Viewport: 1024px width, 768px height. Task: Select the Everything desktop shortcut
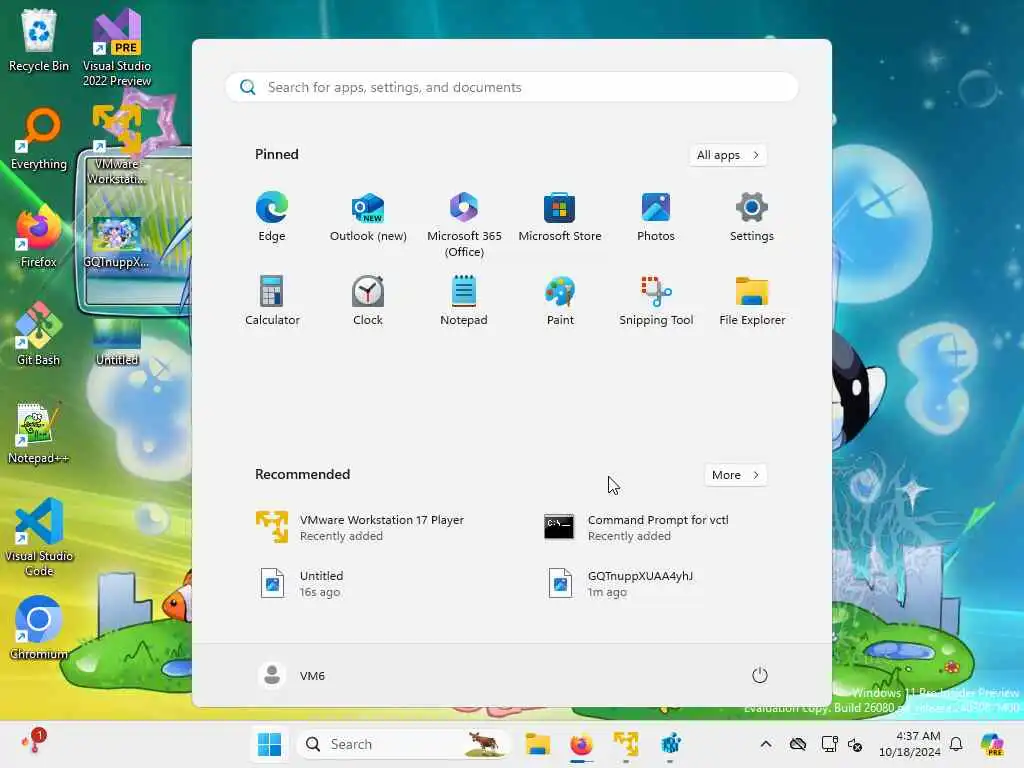point(39,139)
